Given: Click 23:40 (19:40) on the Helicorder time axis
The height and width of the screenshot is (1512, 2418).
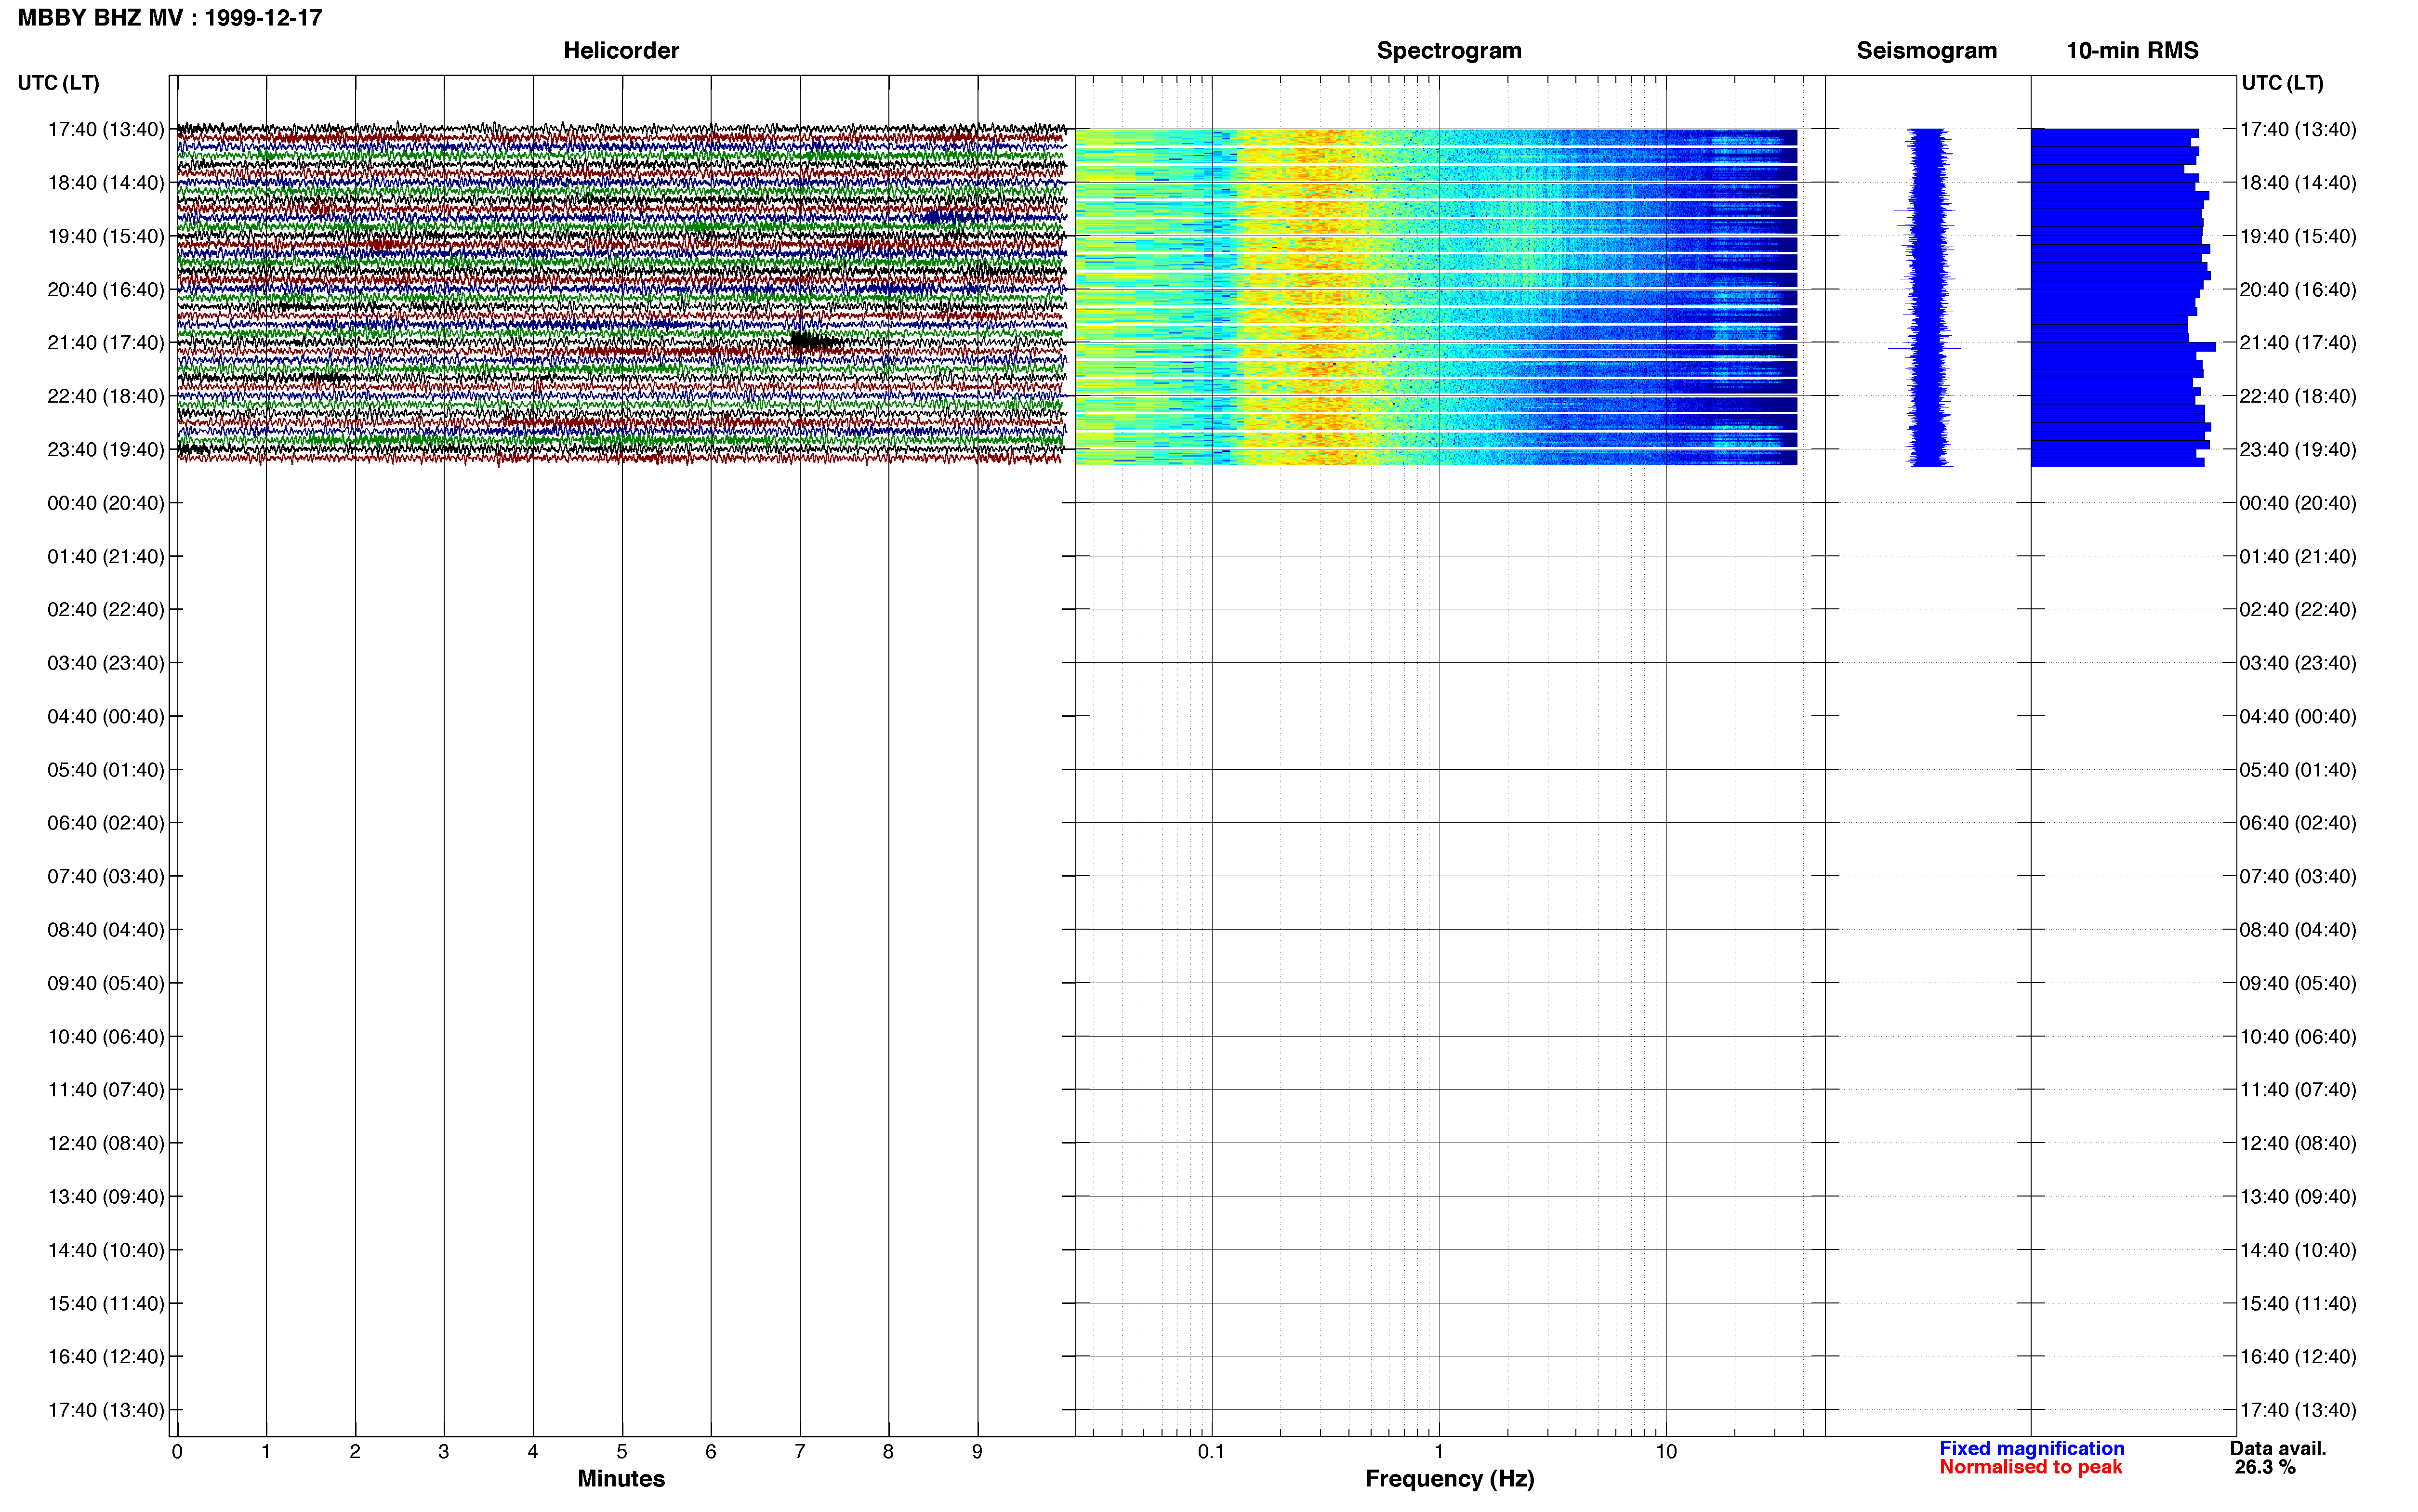Looking at the screenshot, I should [x=105, y=450].
